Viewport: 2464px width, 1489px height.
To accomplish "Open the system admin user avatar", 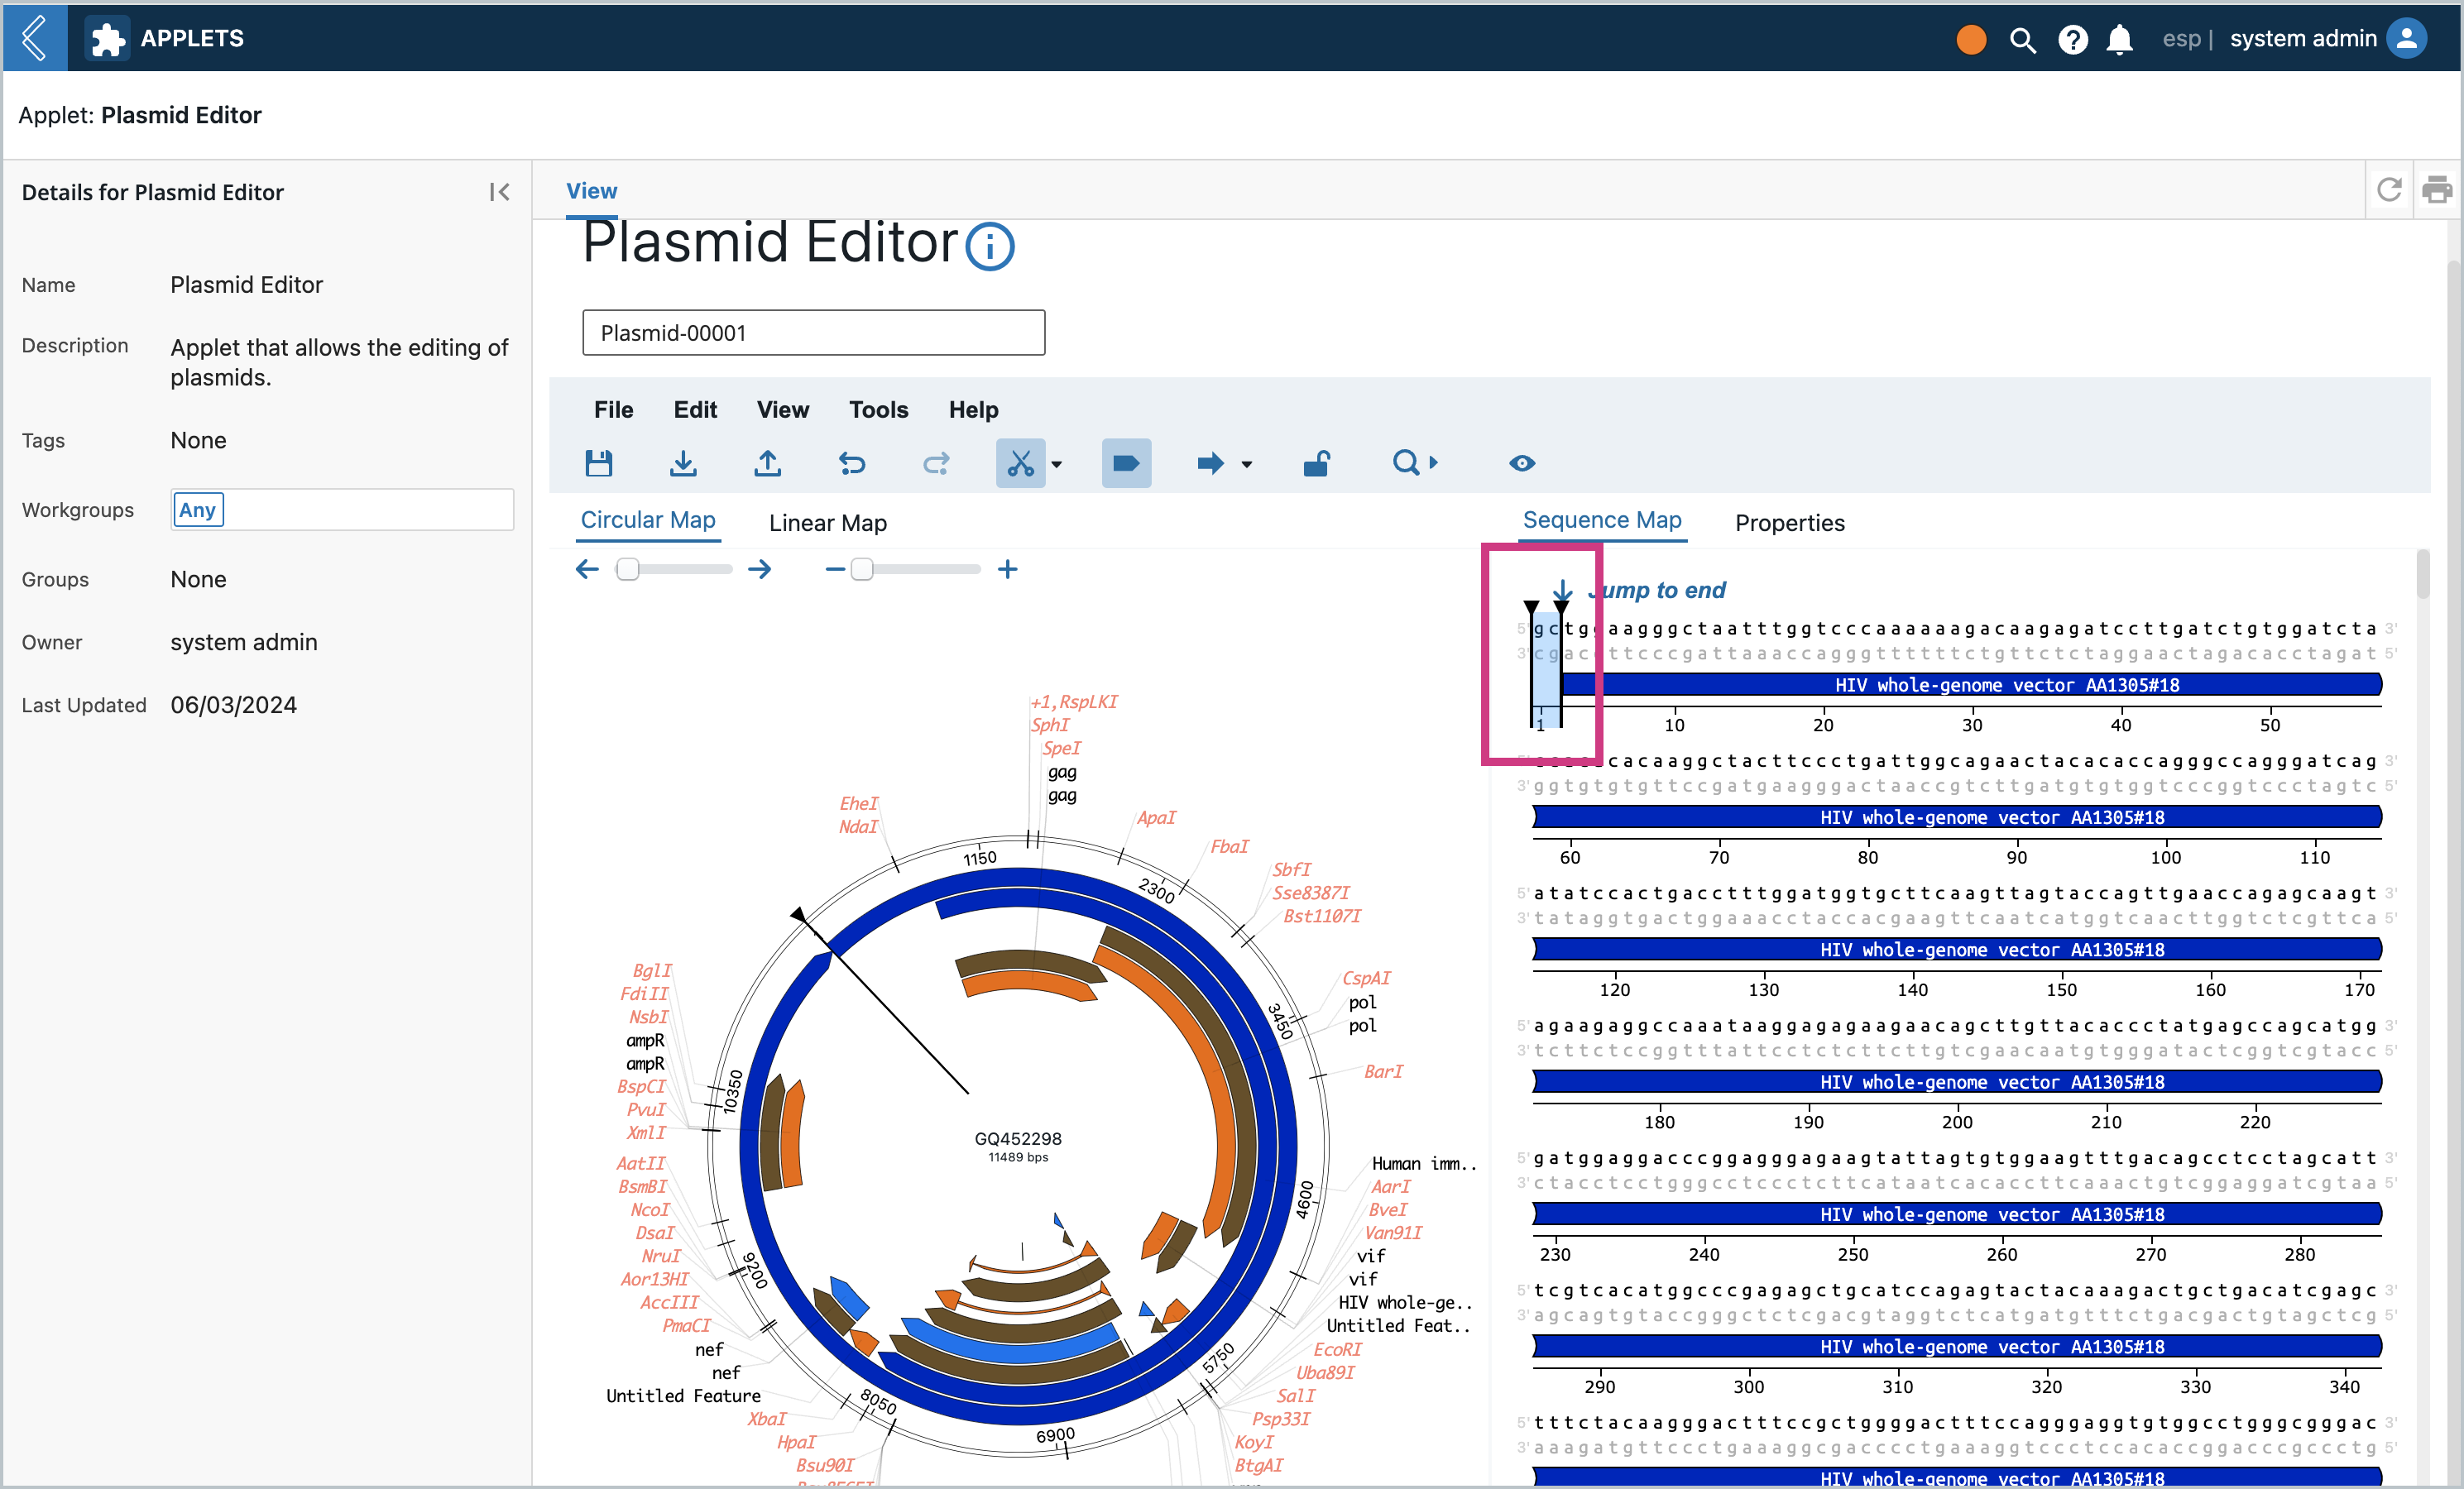I will coord(2406,39).
